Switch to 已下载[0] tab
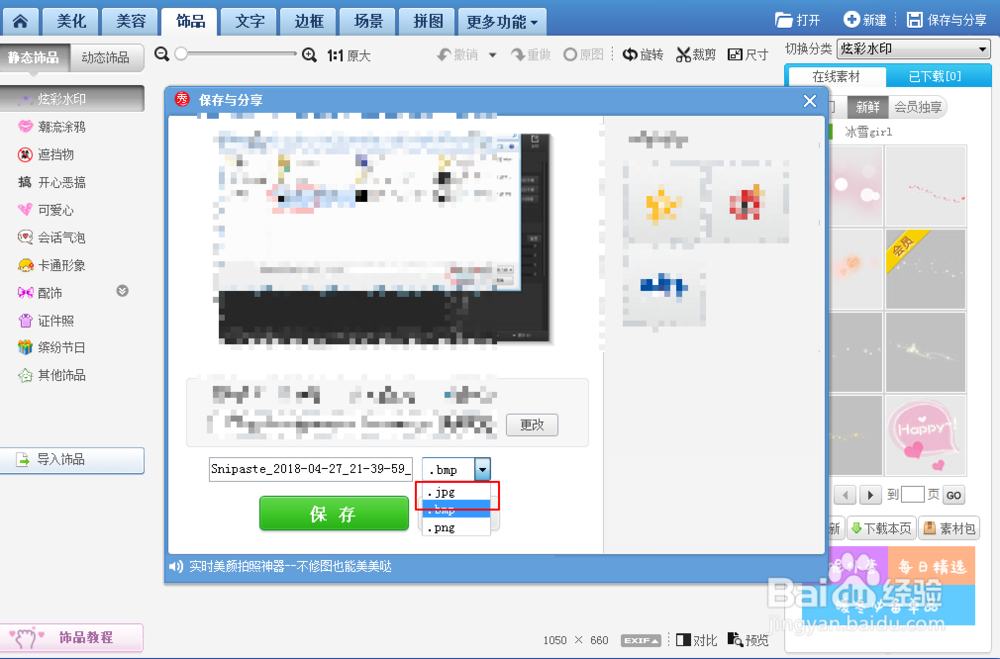1000x659 pixels. pyautogui.click(x=935, y=77)
